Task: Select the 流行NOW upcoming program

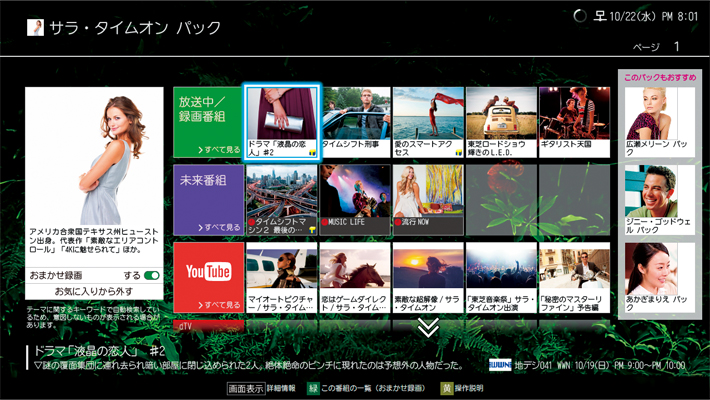Action: coord(428,200)
